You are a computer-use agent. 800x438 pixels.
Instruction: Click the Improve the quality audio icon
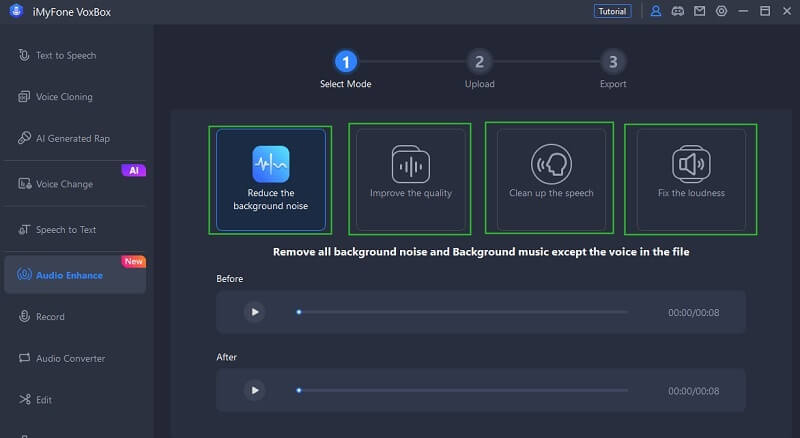pos(411,164)
